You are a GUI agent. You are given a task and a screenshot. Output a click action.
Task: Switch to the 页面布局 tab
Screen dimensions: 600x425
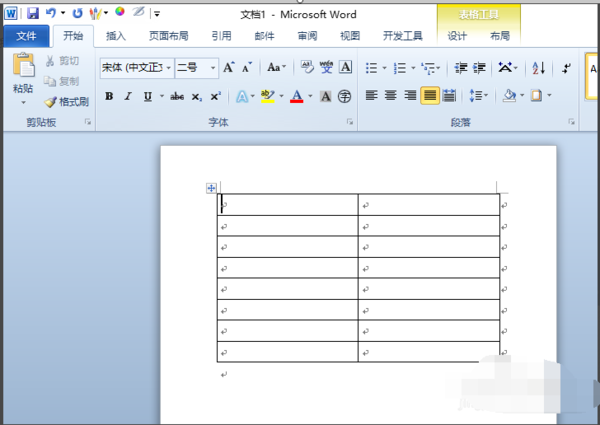[x=169, y=36]
